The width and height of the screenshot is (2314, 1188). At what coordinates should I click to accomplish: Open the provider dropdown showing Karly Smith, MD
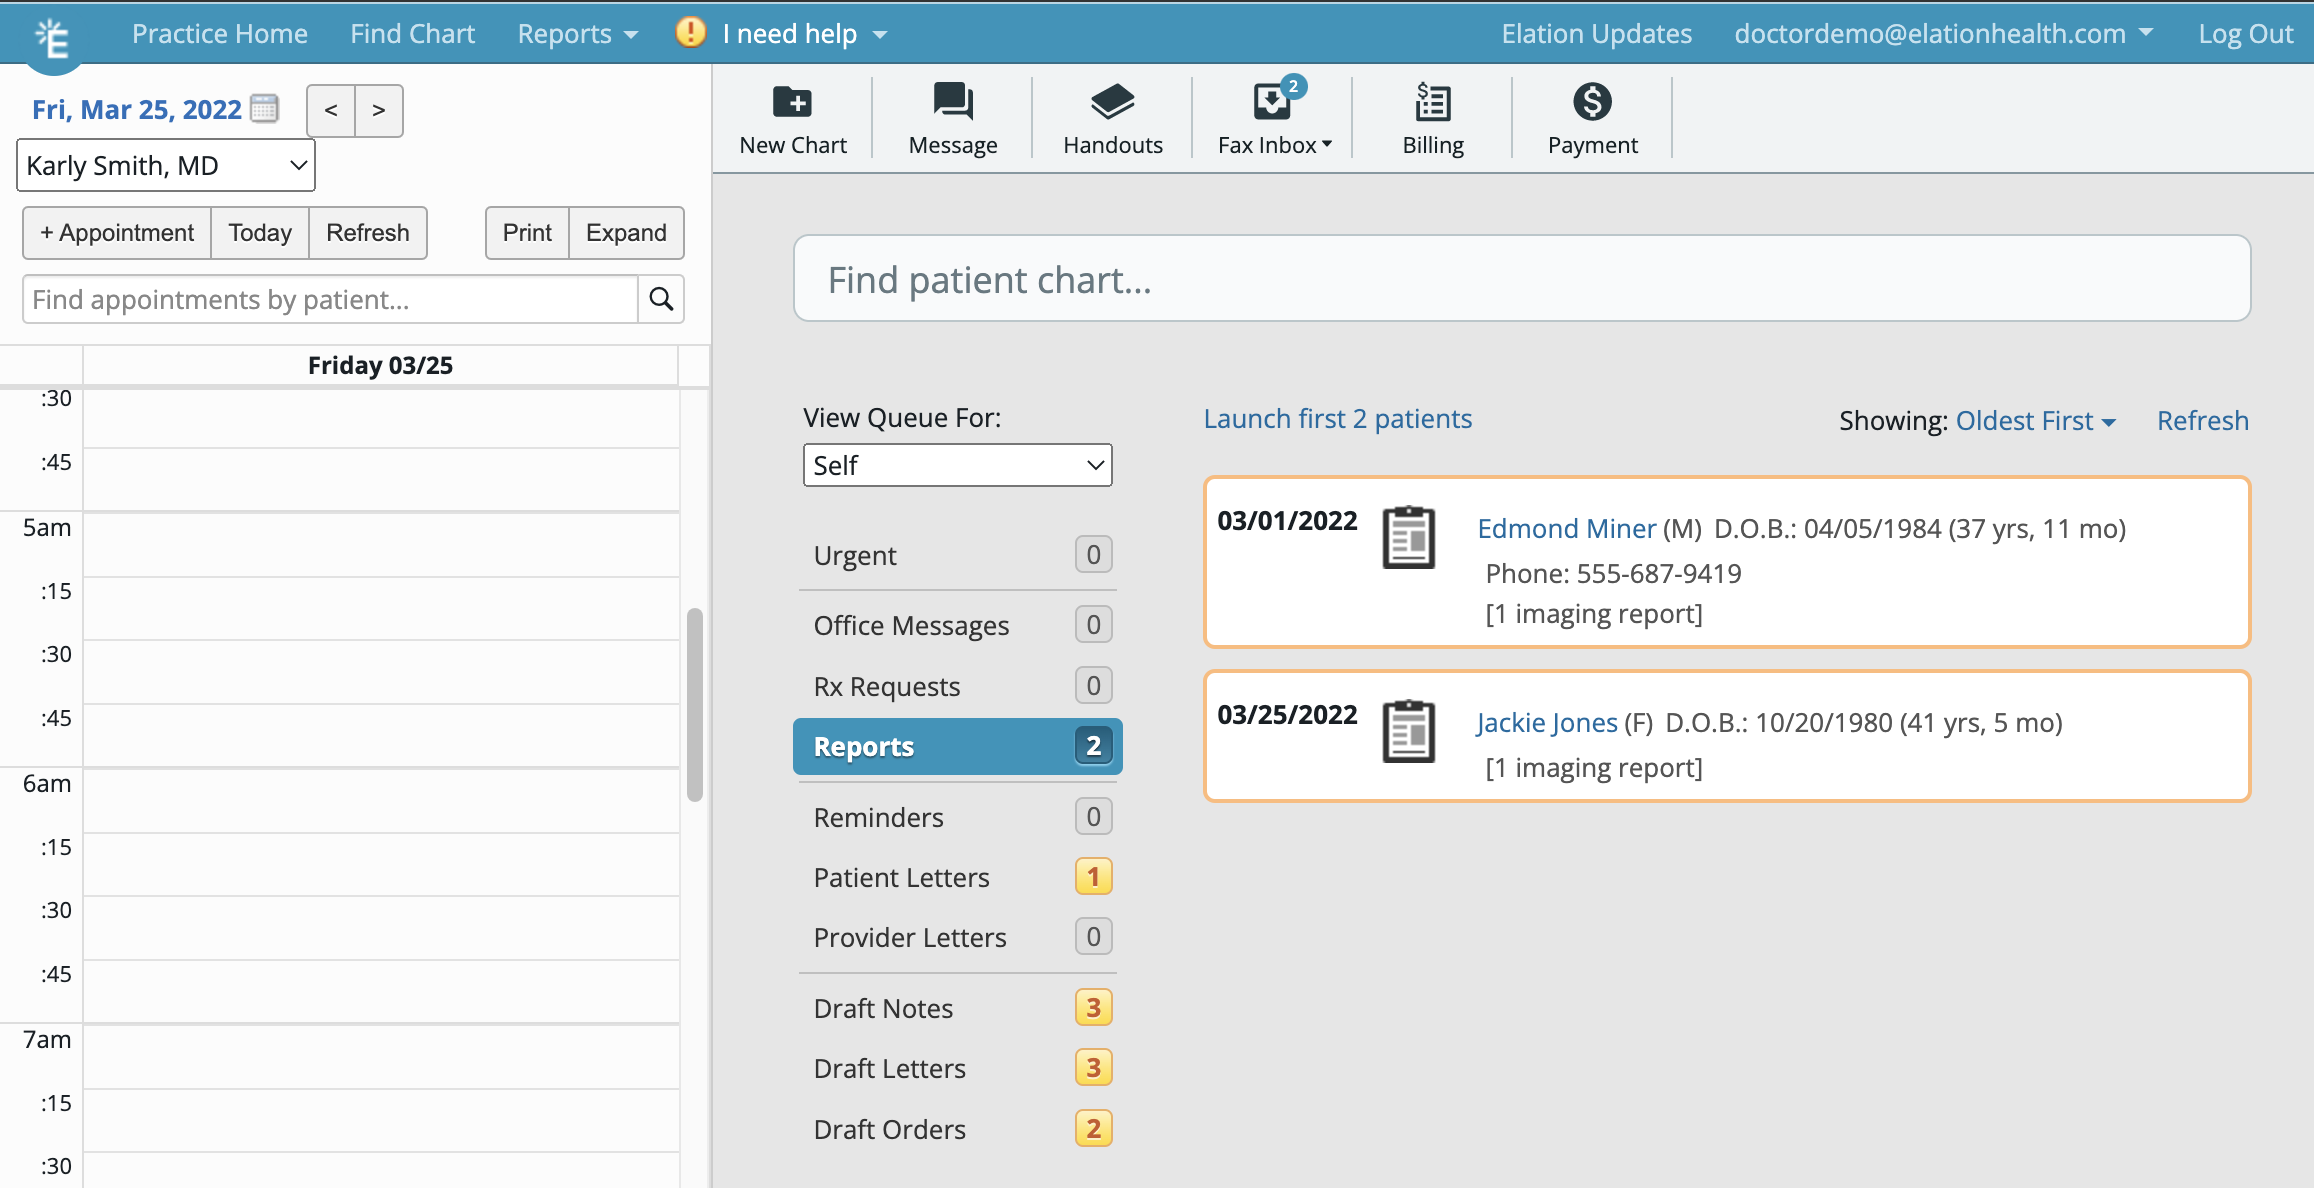pyautogui.click(x=165, y=164)
